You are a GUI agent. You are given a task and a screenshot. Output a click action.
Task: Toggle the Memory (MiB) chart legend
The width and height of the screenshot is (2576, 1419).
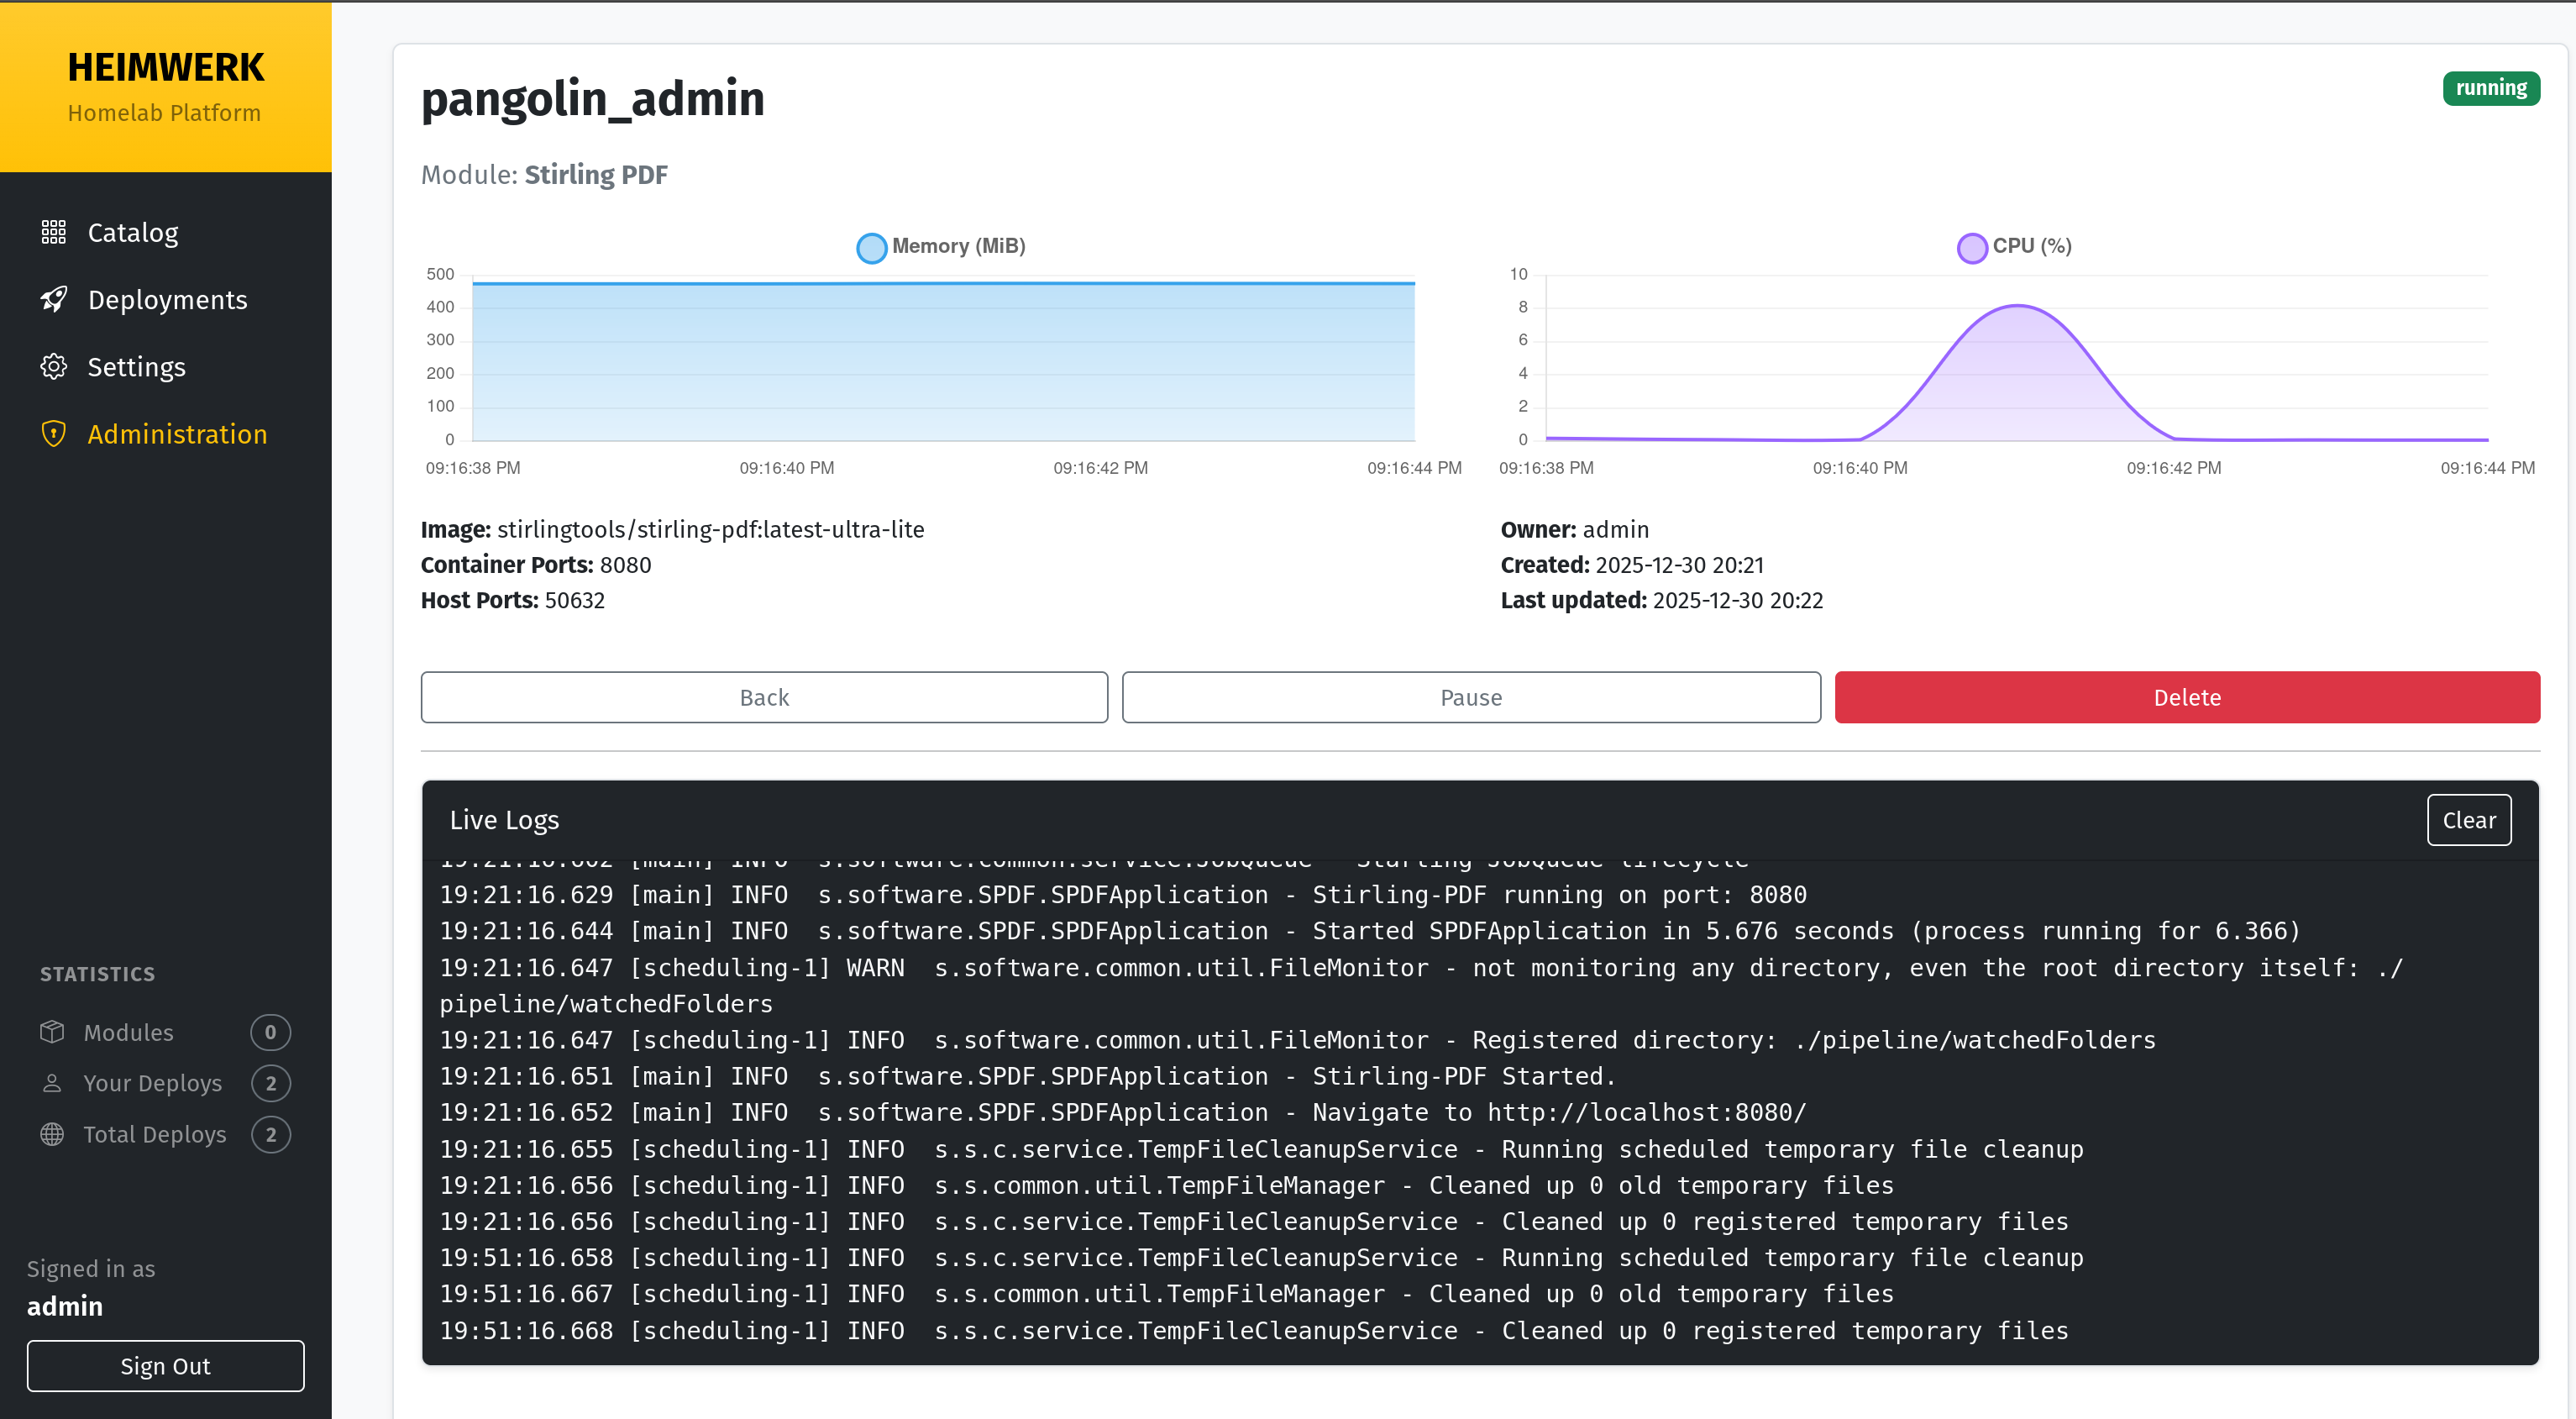click(941, 246)
